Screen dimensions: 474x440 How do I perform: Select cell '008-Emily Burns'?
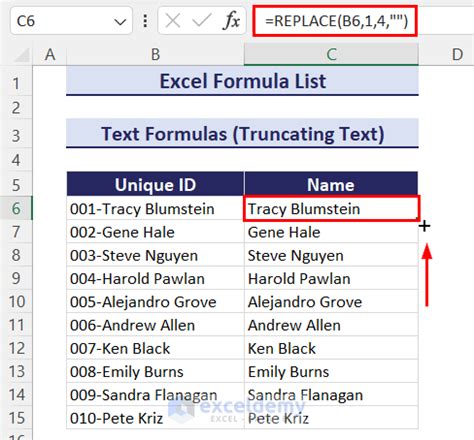[155, 371]
